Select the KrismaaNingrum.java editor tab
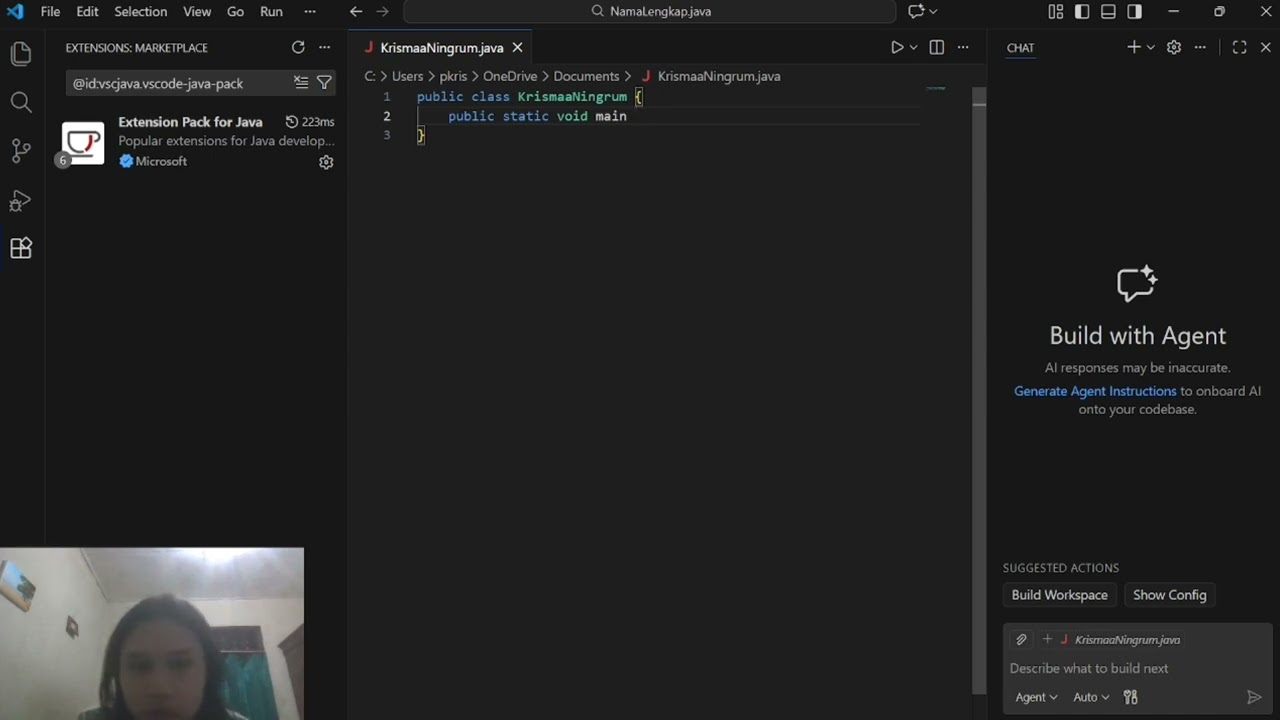Viewport: 1280px width, 720px height. click(x=441, y=47)
